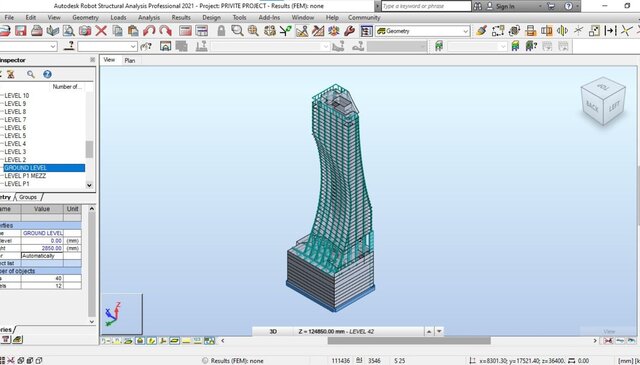Click the Redo red arrow icon
The width and height of the screenshot is (640, 365).
click(x=165, y=31)
